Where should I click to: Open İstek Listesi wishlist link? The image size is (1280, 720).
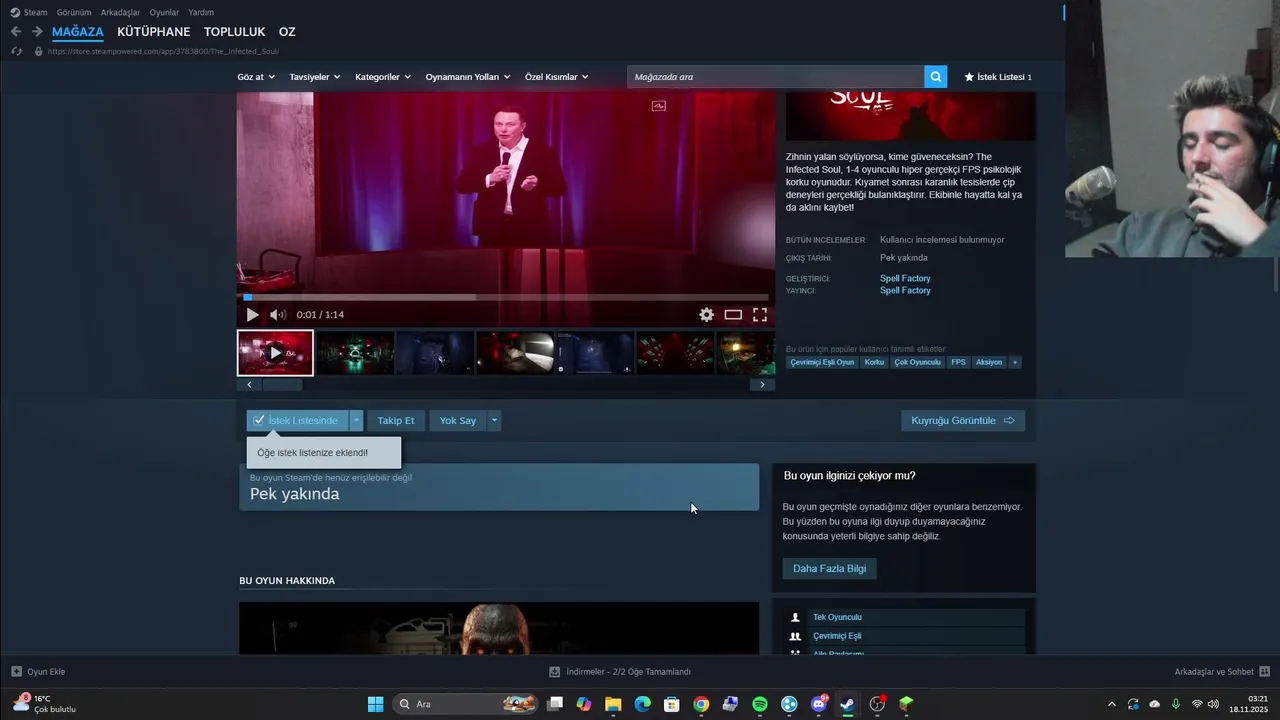pyautogui.click(x=998, y=77)
